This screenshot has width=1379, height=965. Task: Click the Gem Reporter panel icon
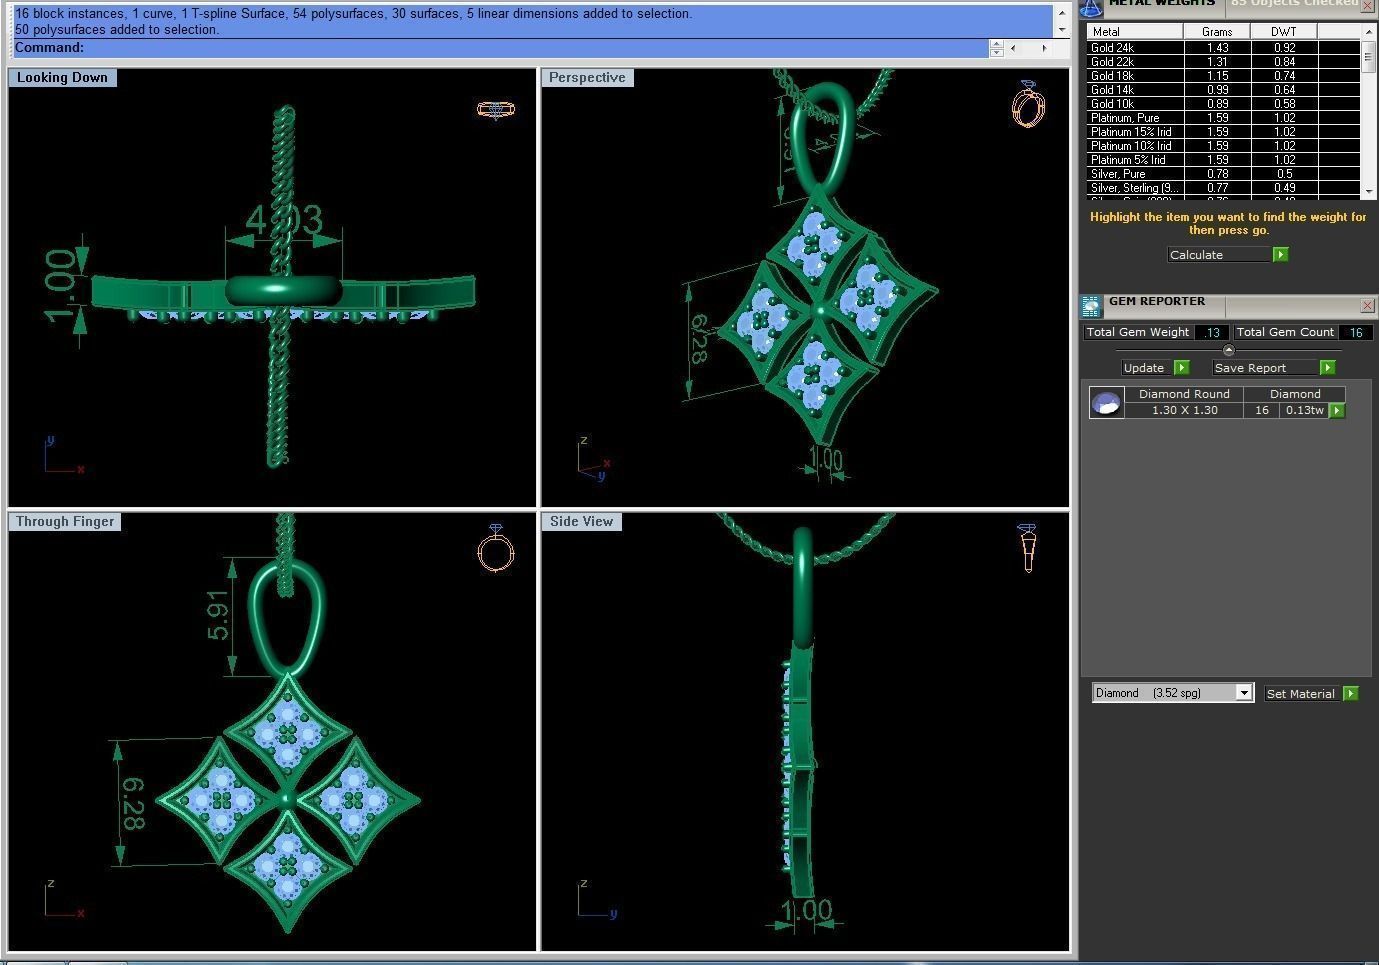pos(1091,305)
